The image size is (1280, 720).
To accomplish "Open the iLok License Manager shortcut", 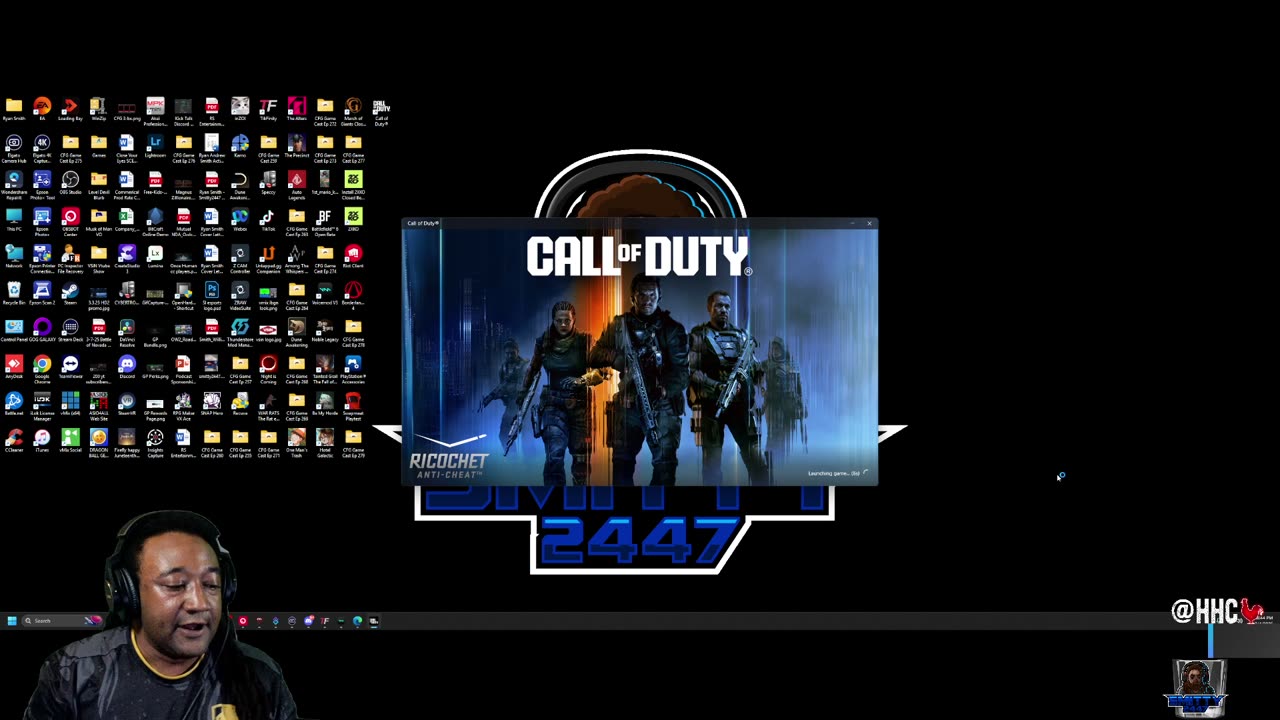I will click(42, 408).
